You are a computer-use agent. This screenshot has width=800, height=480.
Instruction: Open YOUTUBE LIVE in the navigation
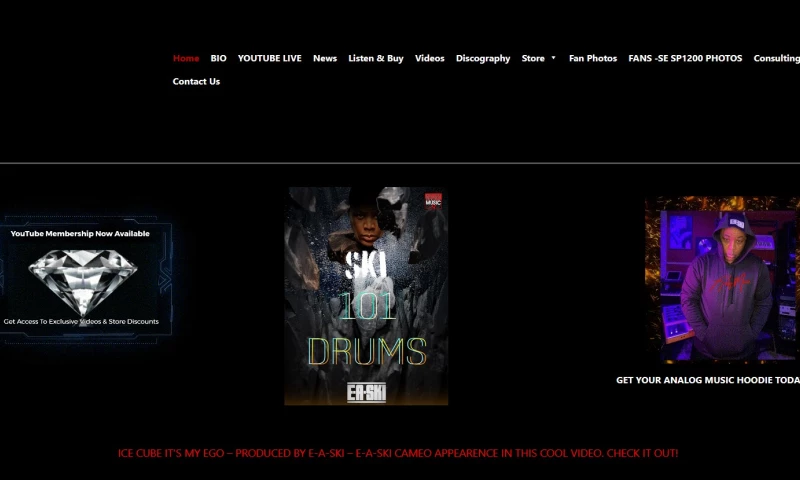269,58
